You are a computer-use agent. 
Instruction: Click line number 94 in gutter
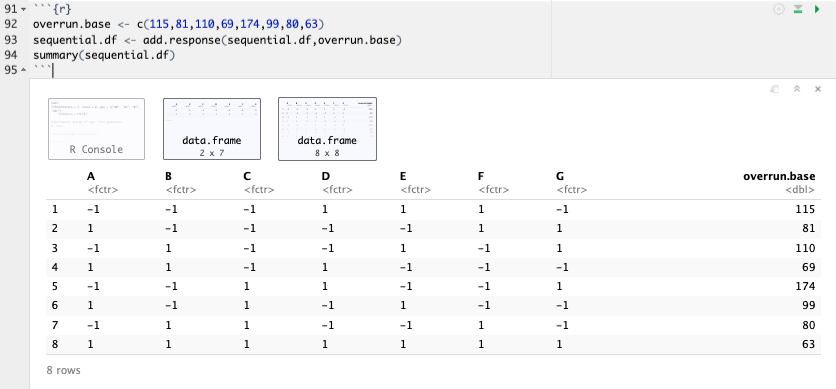pos(11,55)
